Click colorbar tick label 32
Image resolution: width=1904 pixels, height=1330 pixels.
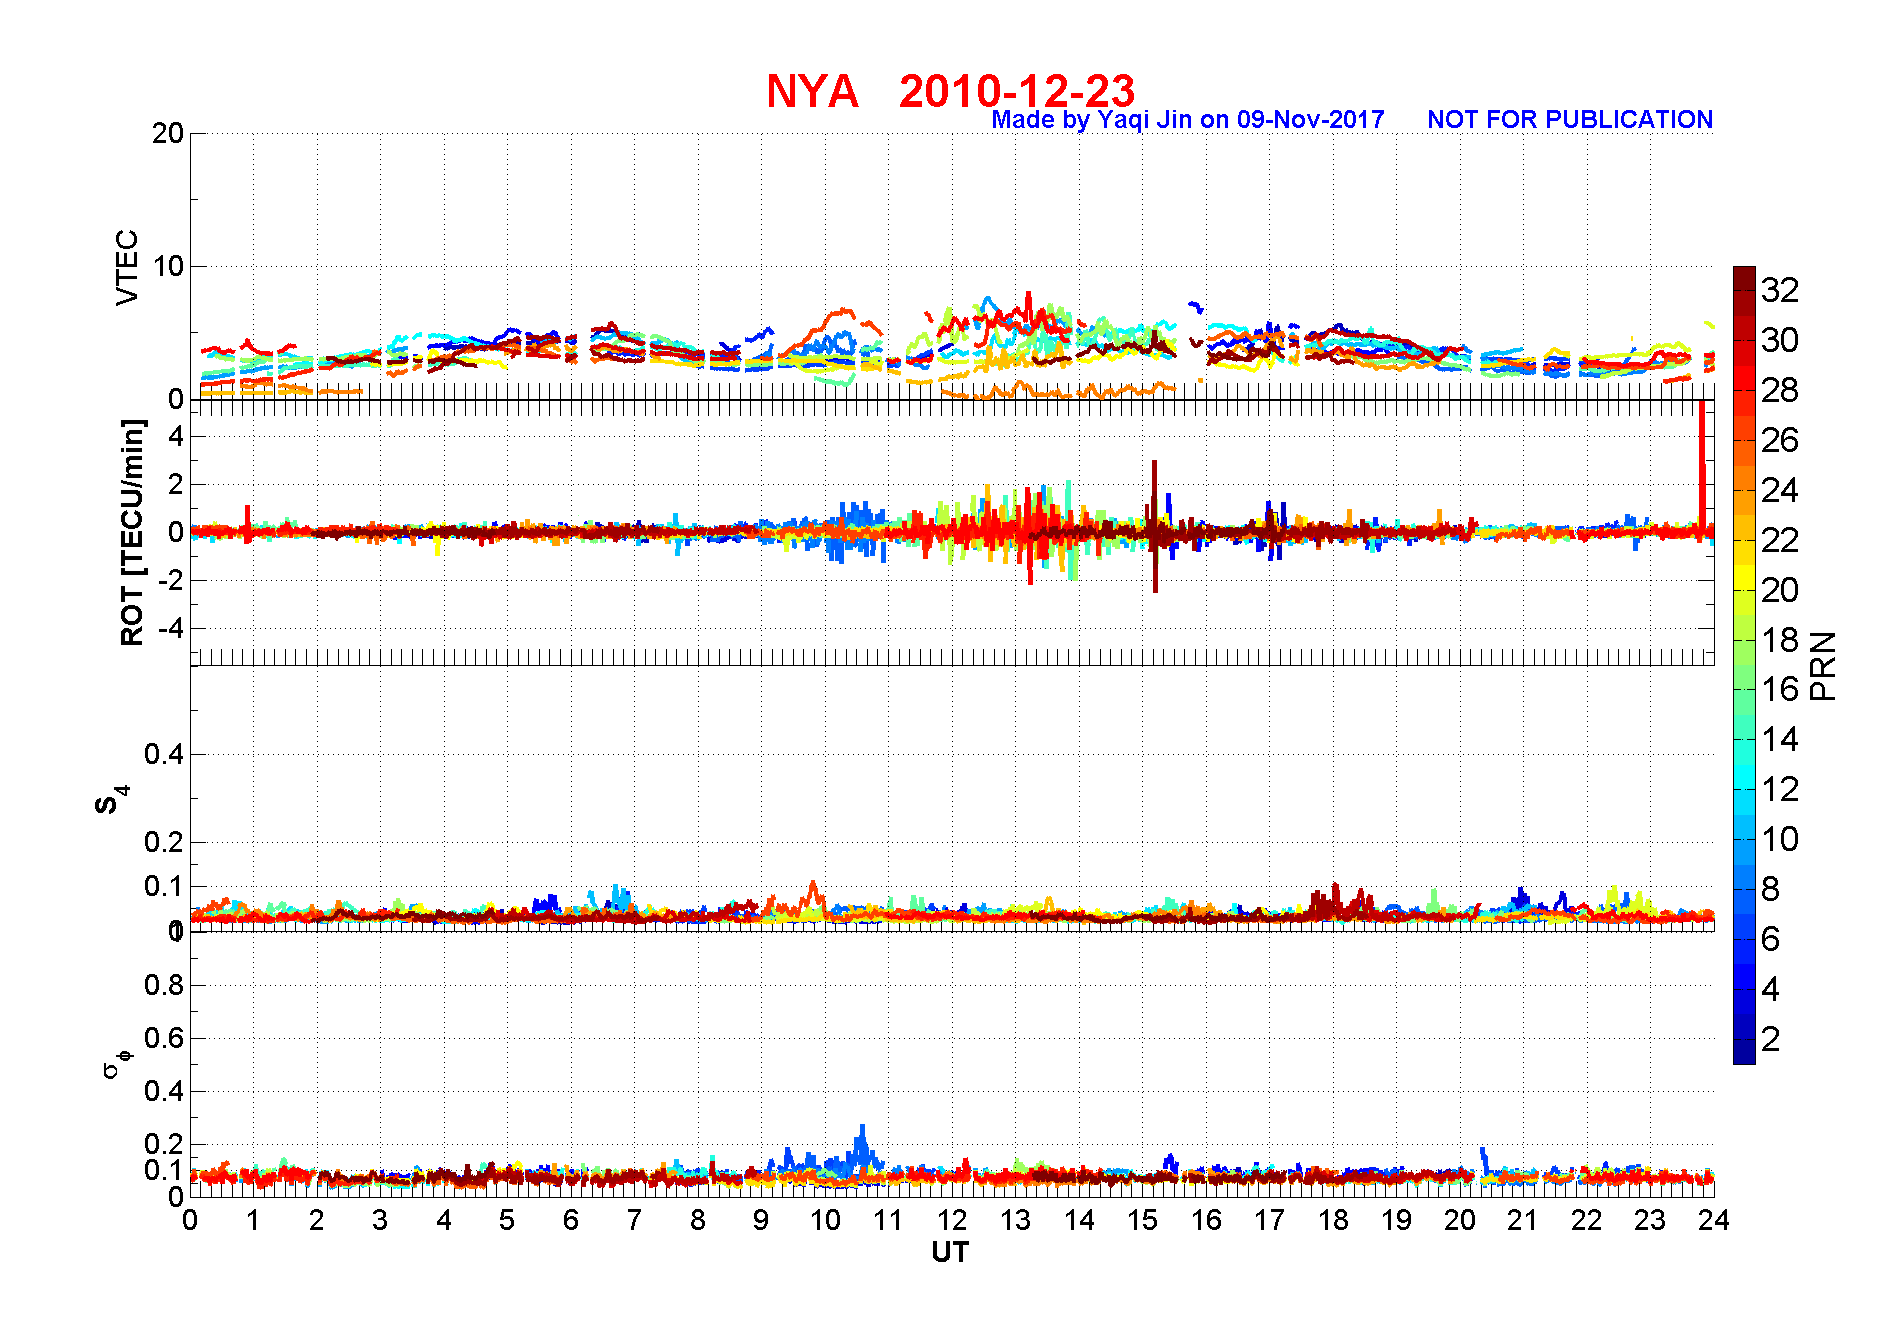[x=1780, y=290]
